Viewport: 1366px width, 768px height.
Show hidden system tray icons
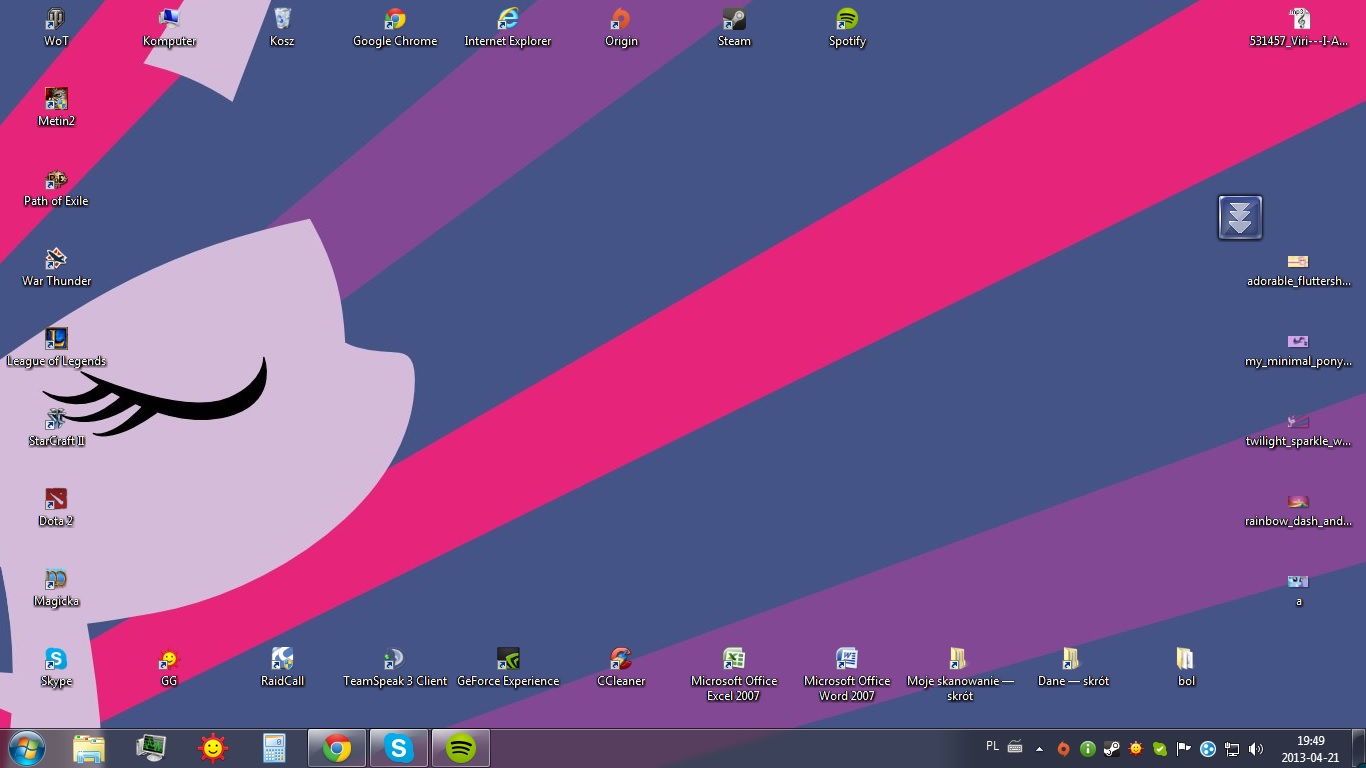point(1039,748)
